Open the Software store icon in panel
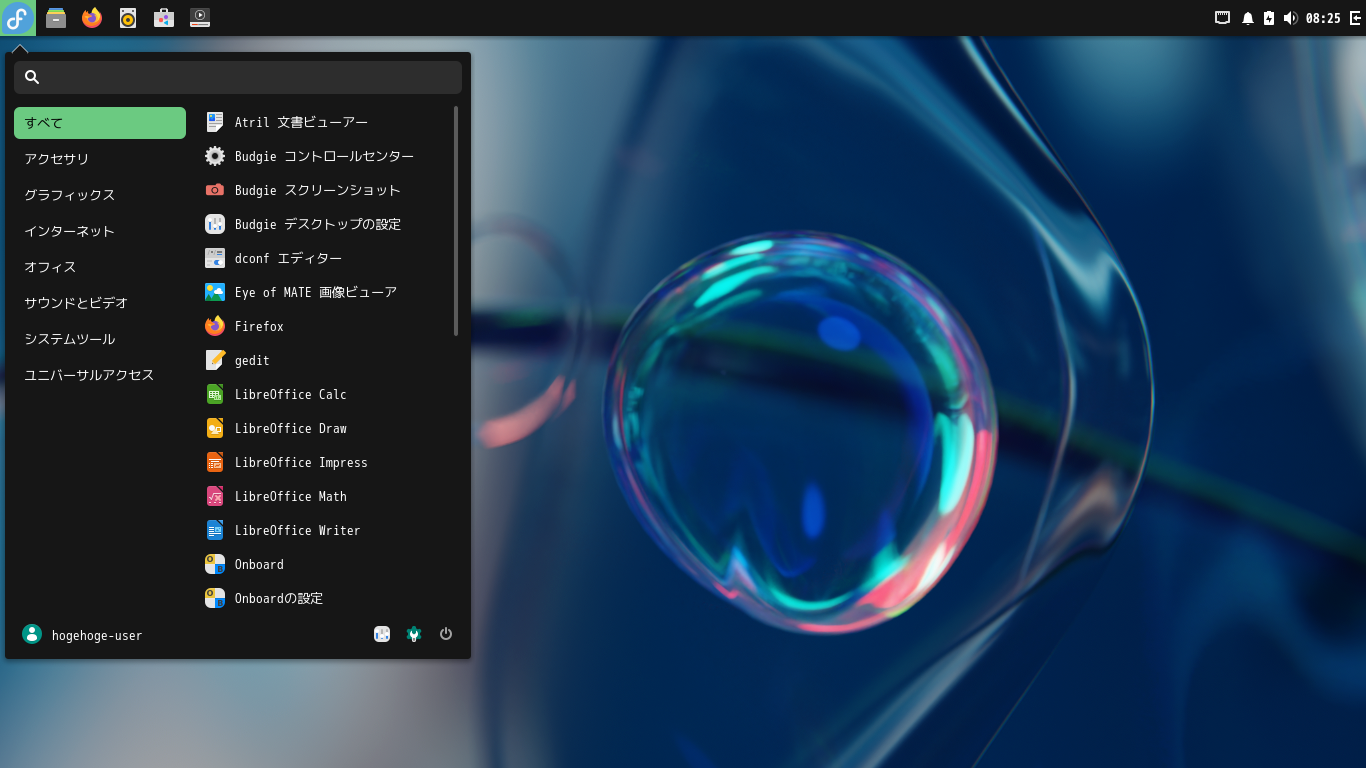This screenshot has height=768, width=1366. (x=164, y=18)
